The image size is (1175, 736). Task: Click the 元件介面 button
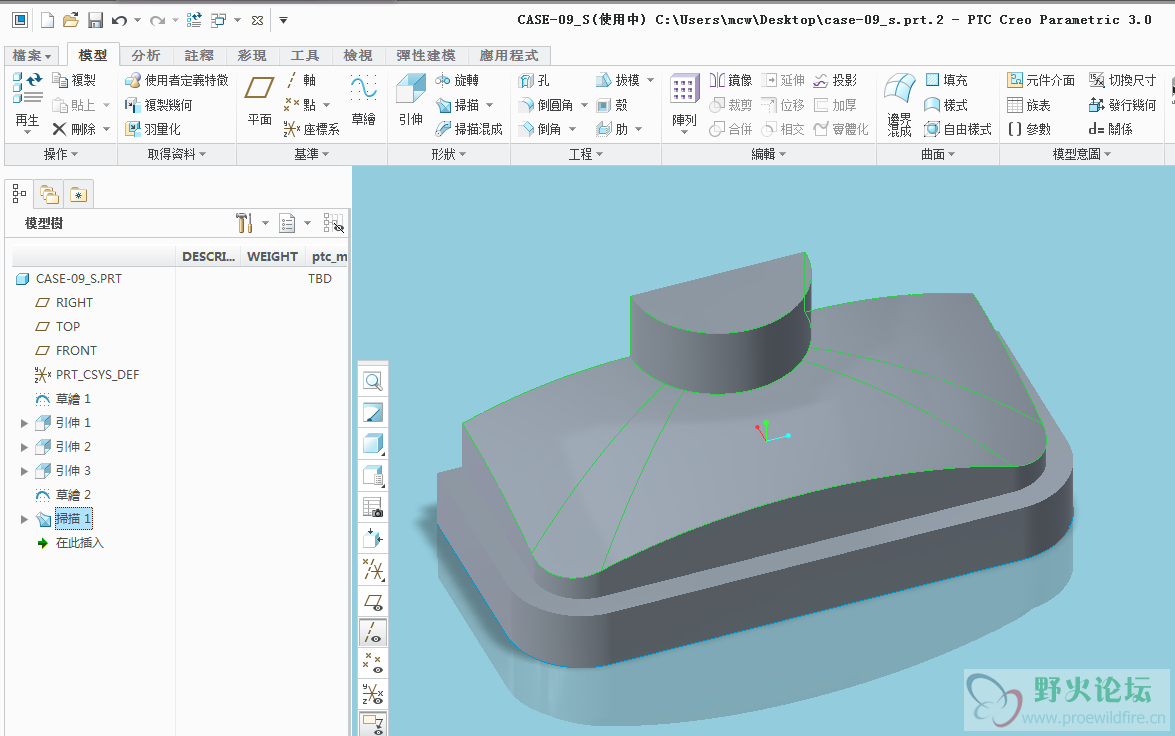[x=1041, y=80]
